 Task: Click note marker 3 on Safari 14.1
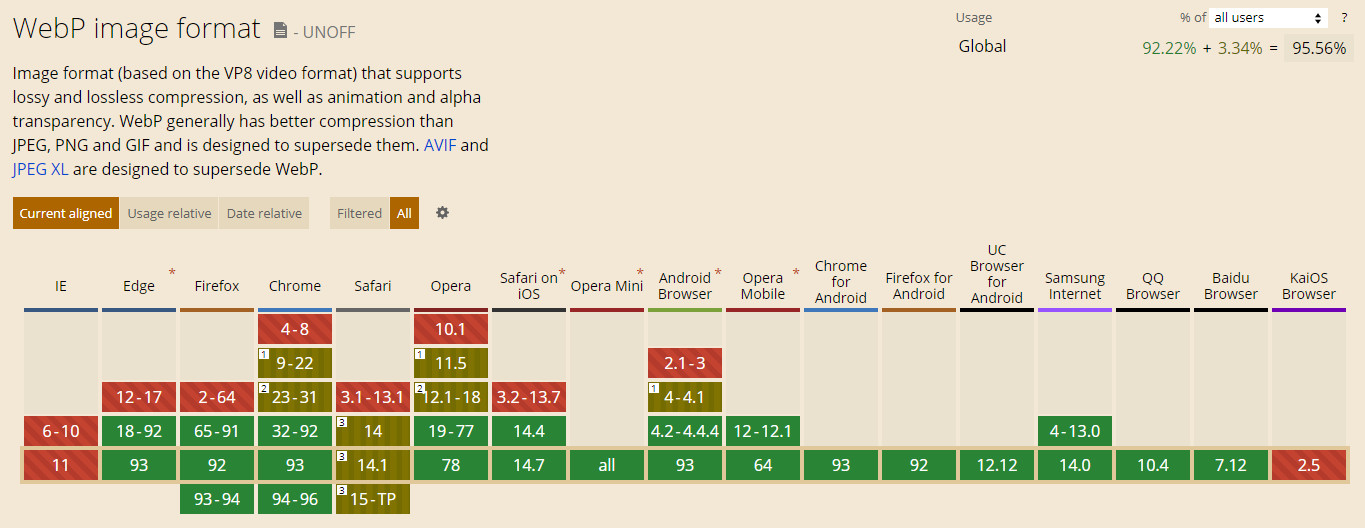point(341,456)
